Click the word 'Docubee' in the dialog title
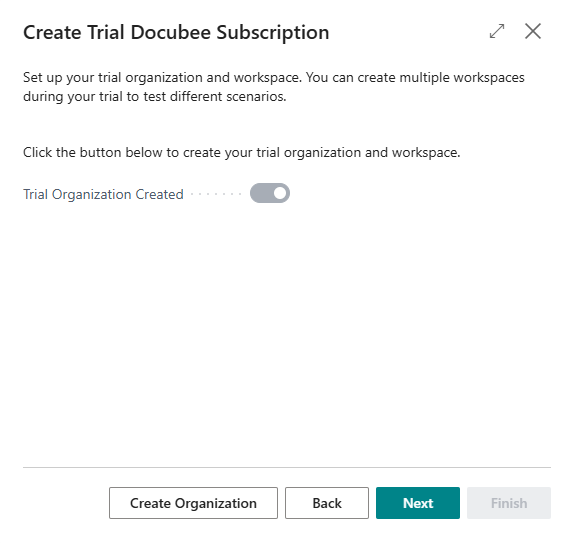 tap(171, 33)
